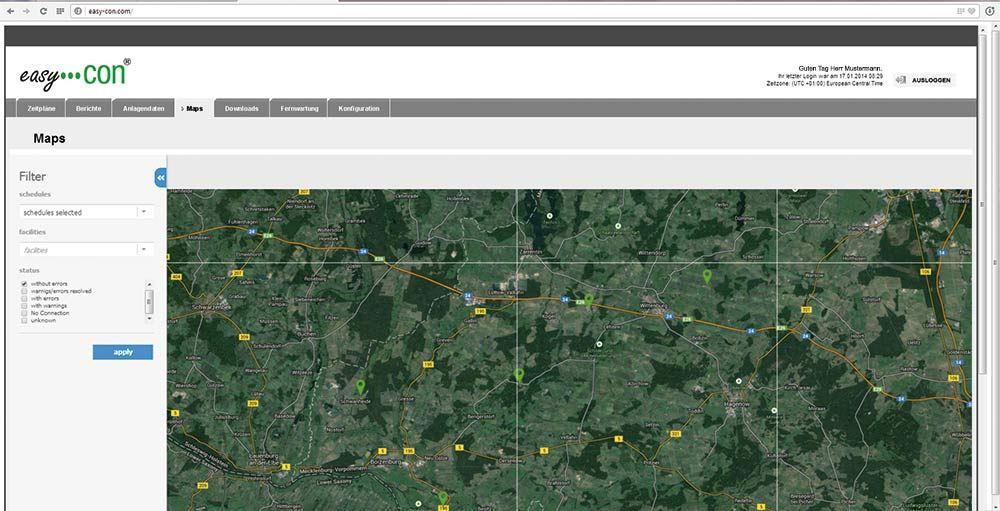Click the browser reload icon
Screen dimensions: 1000x511
tap(43, 10)
